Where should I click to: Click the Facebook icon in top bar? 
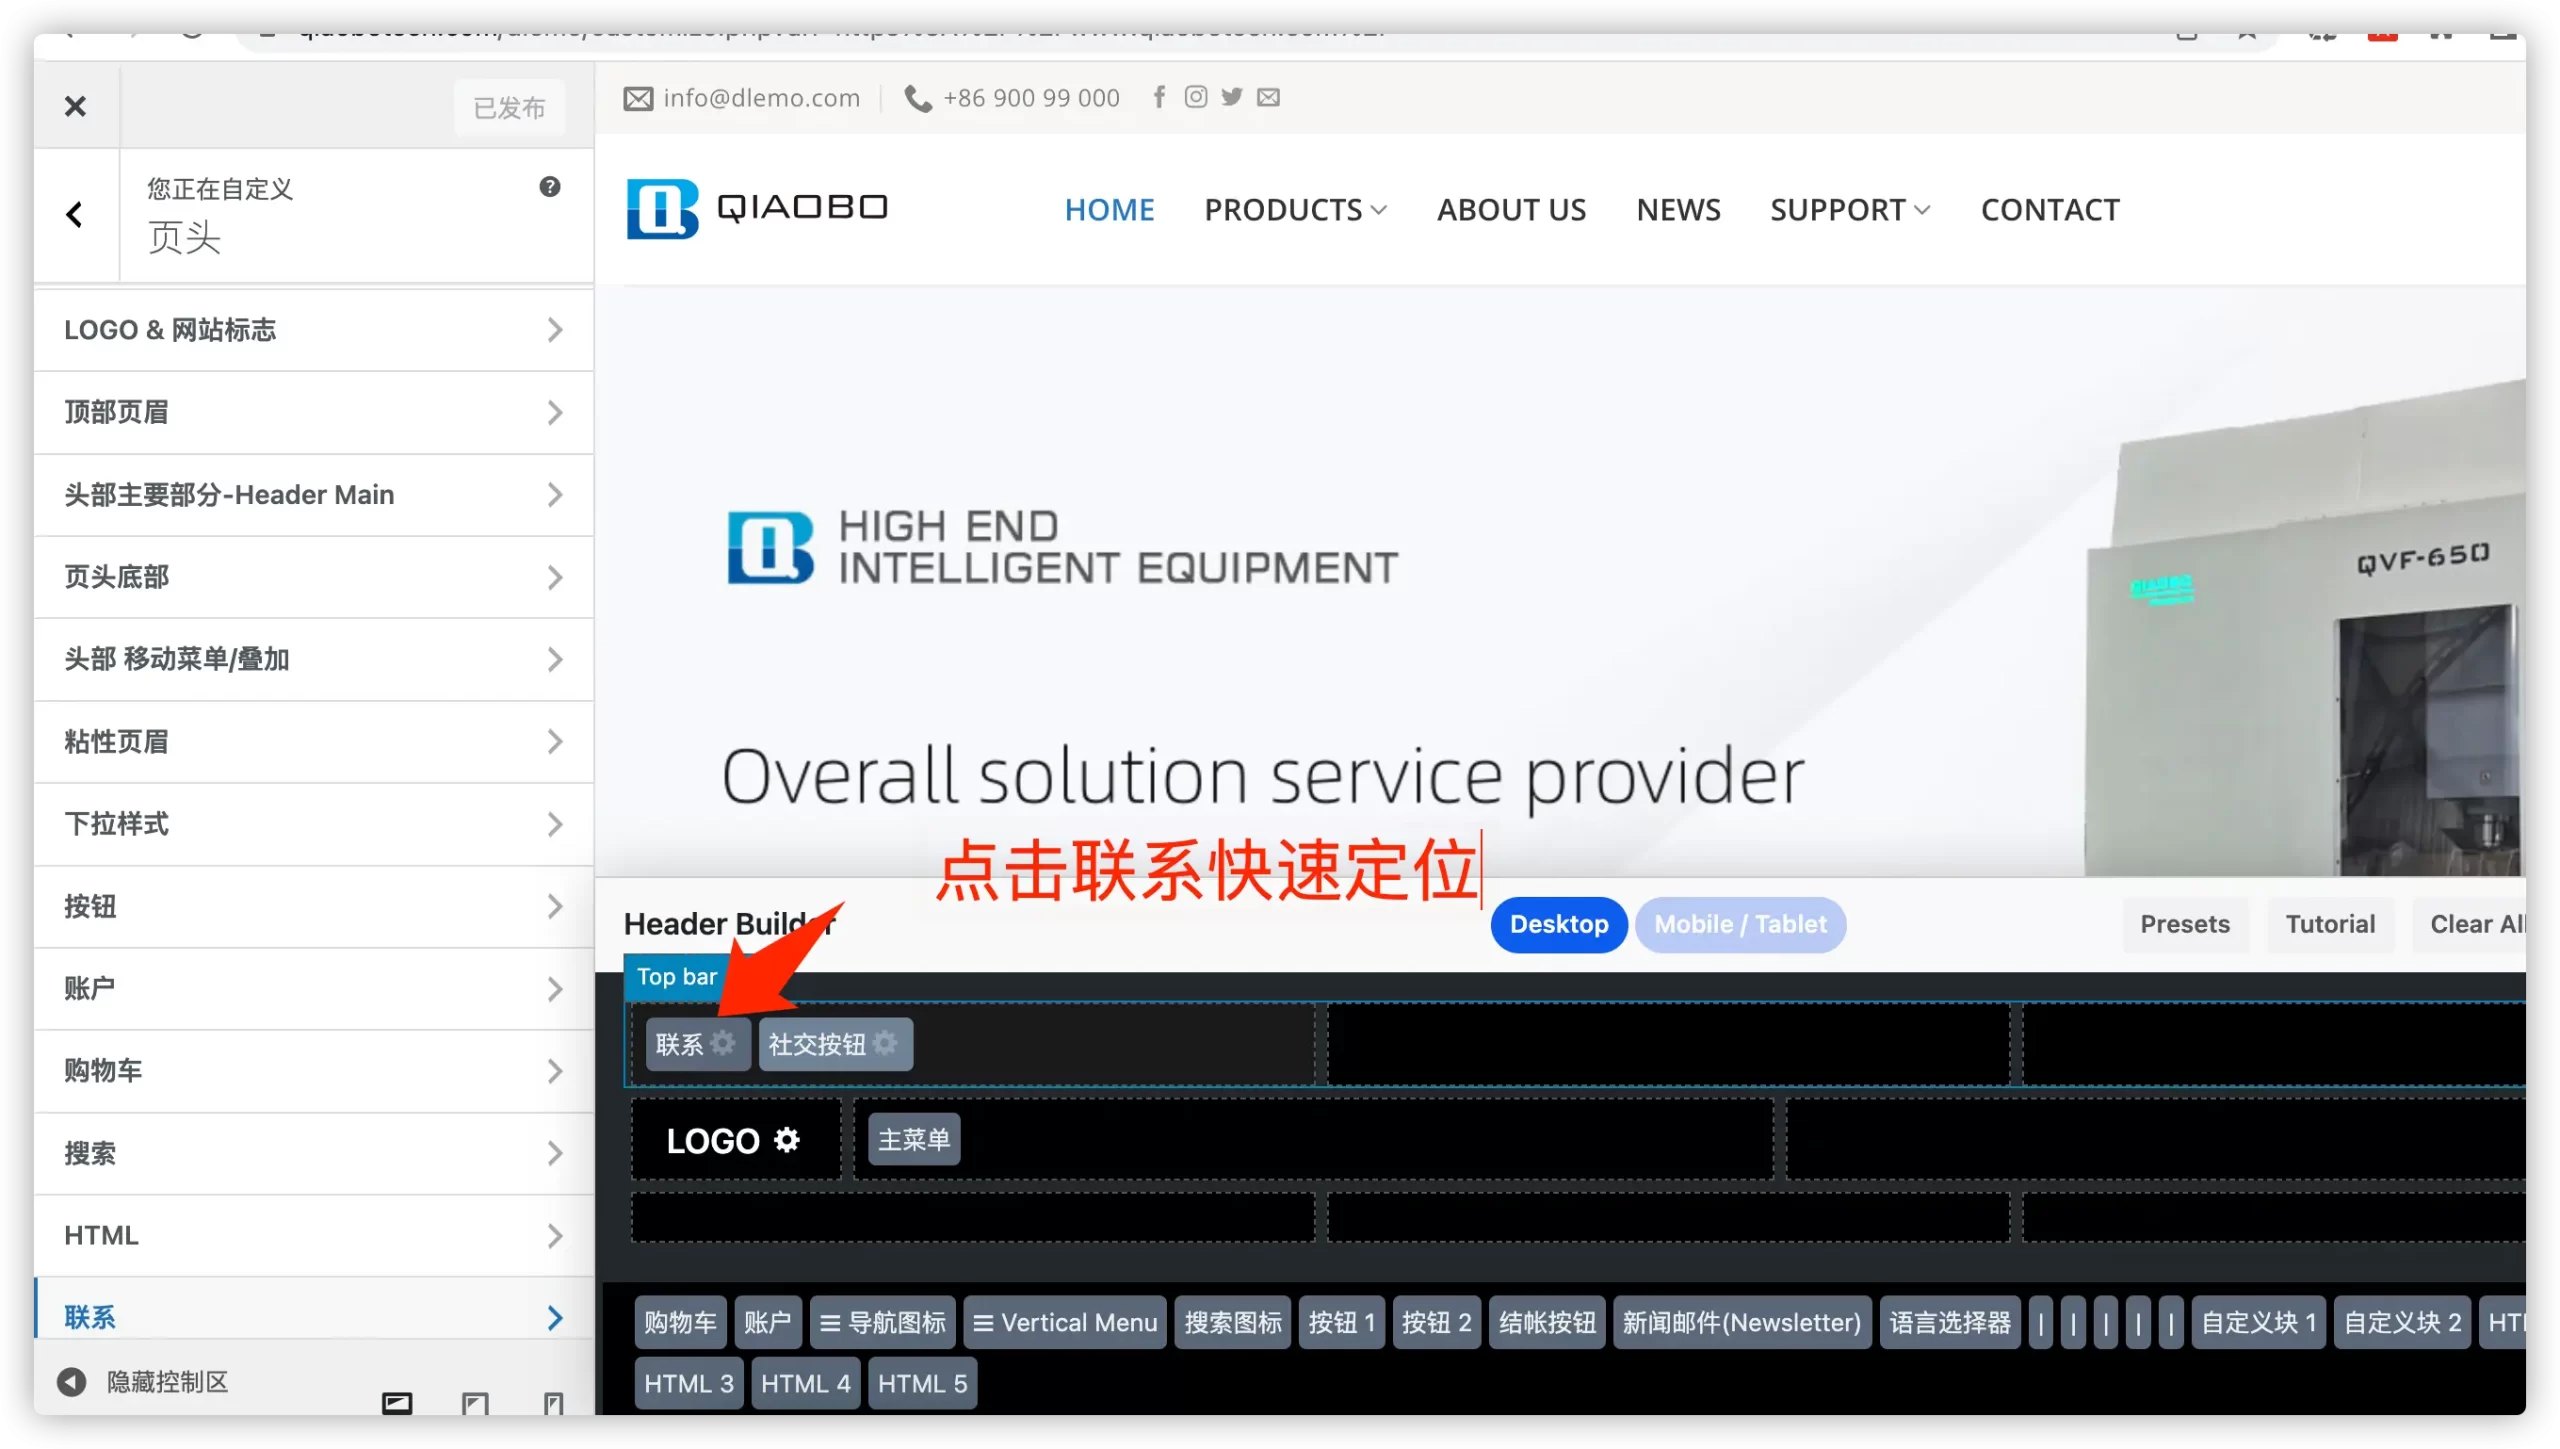pos(1159,97)
